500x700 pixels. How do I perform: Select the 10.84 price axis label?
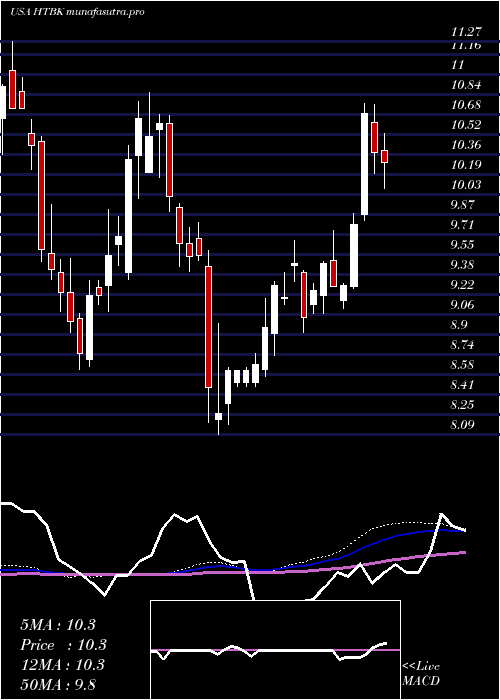tap(467, 85)
